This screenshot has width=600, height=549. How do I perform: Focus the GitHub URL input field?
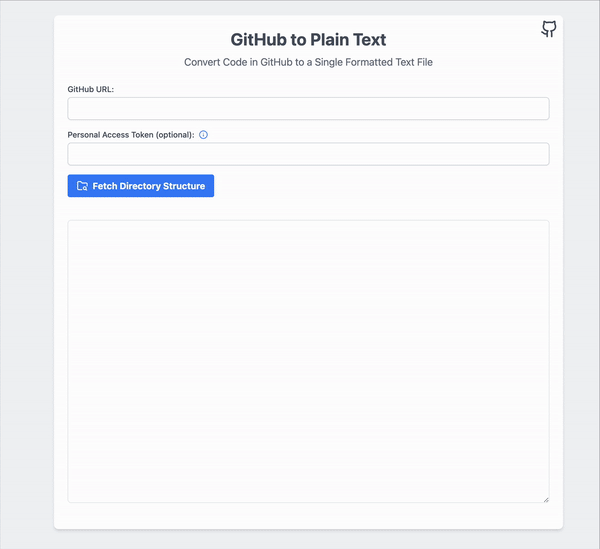308,108
